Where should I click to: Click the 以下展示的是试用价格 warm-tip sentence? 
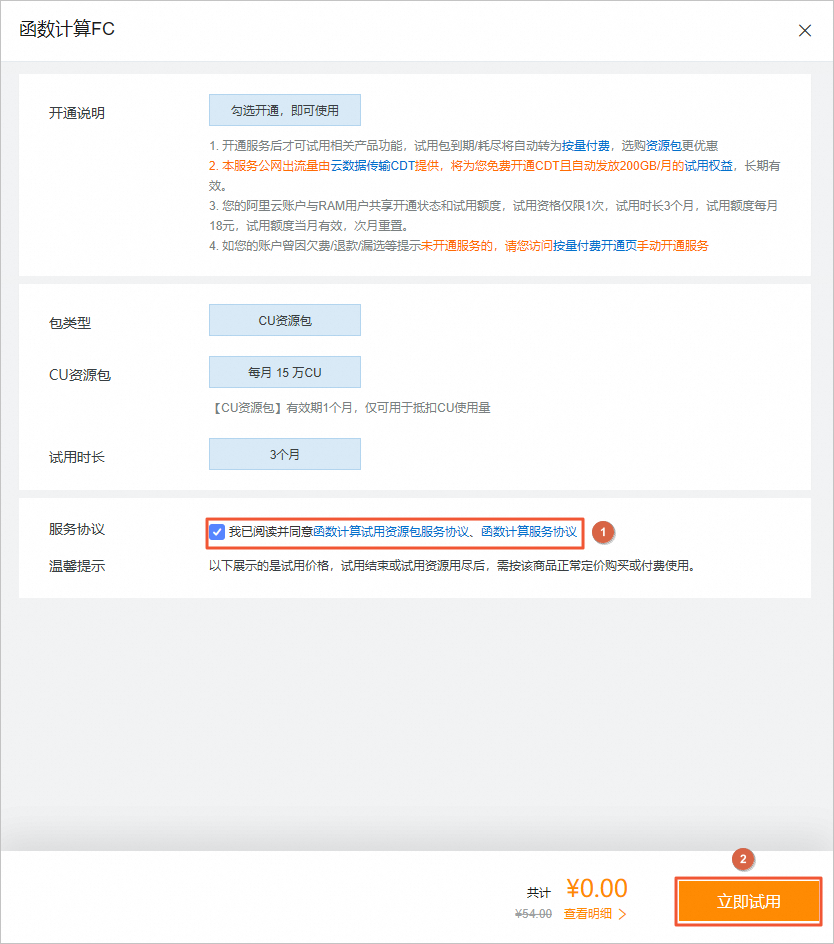point(452,566)
